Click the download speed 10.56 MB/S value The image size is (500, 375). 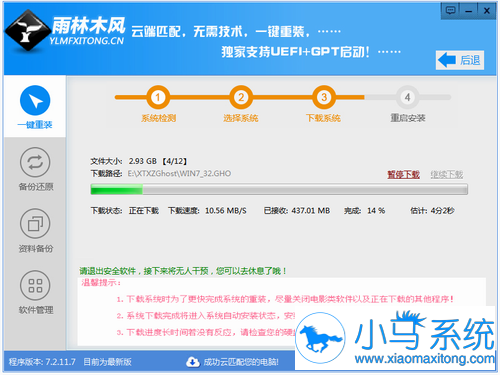[226, 211]
